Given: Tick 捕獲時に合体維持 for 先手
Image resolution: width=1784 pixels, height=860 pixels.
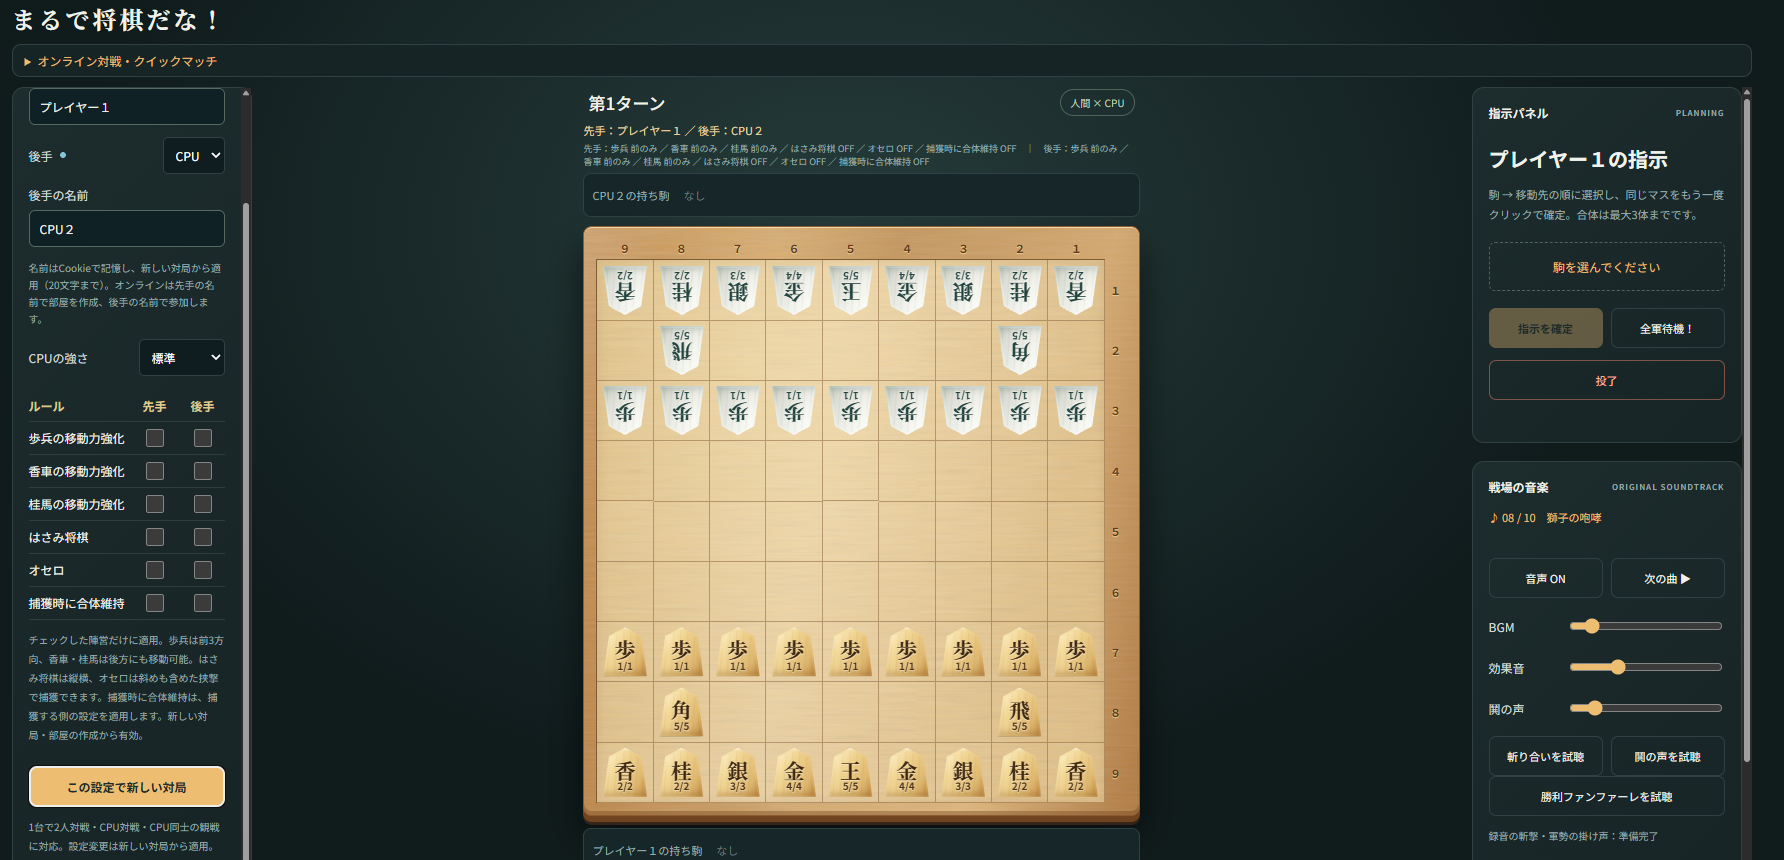Looking at the screenshot, I should 155,603.
